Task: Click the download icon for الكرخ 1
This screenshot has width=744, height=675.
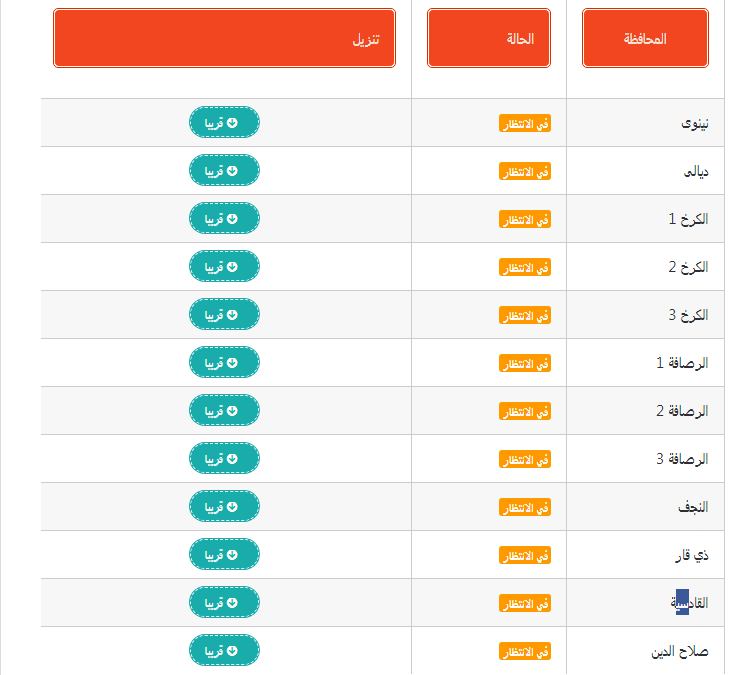Action: [x=232, y=219]
